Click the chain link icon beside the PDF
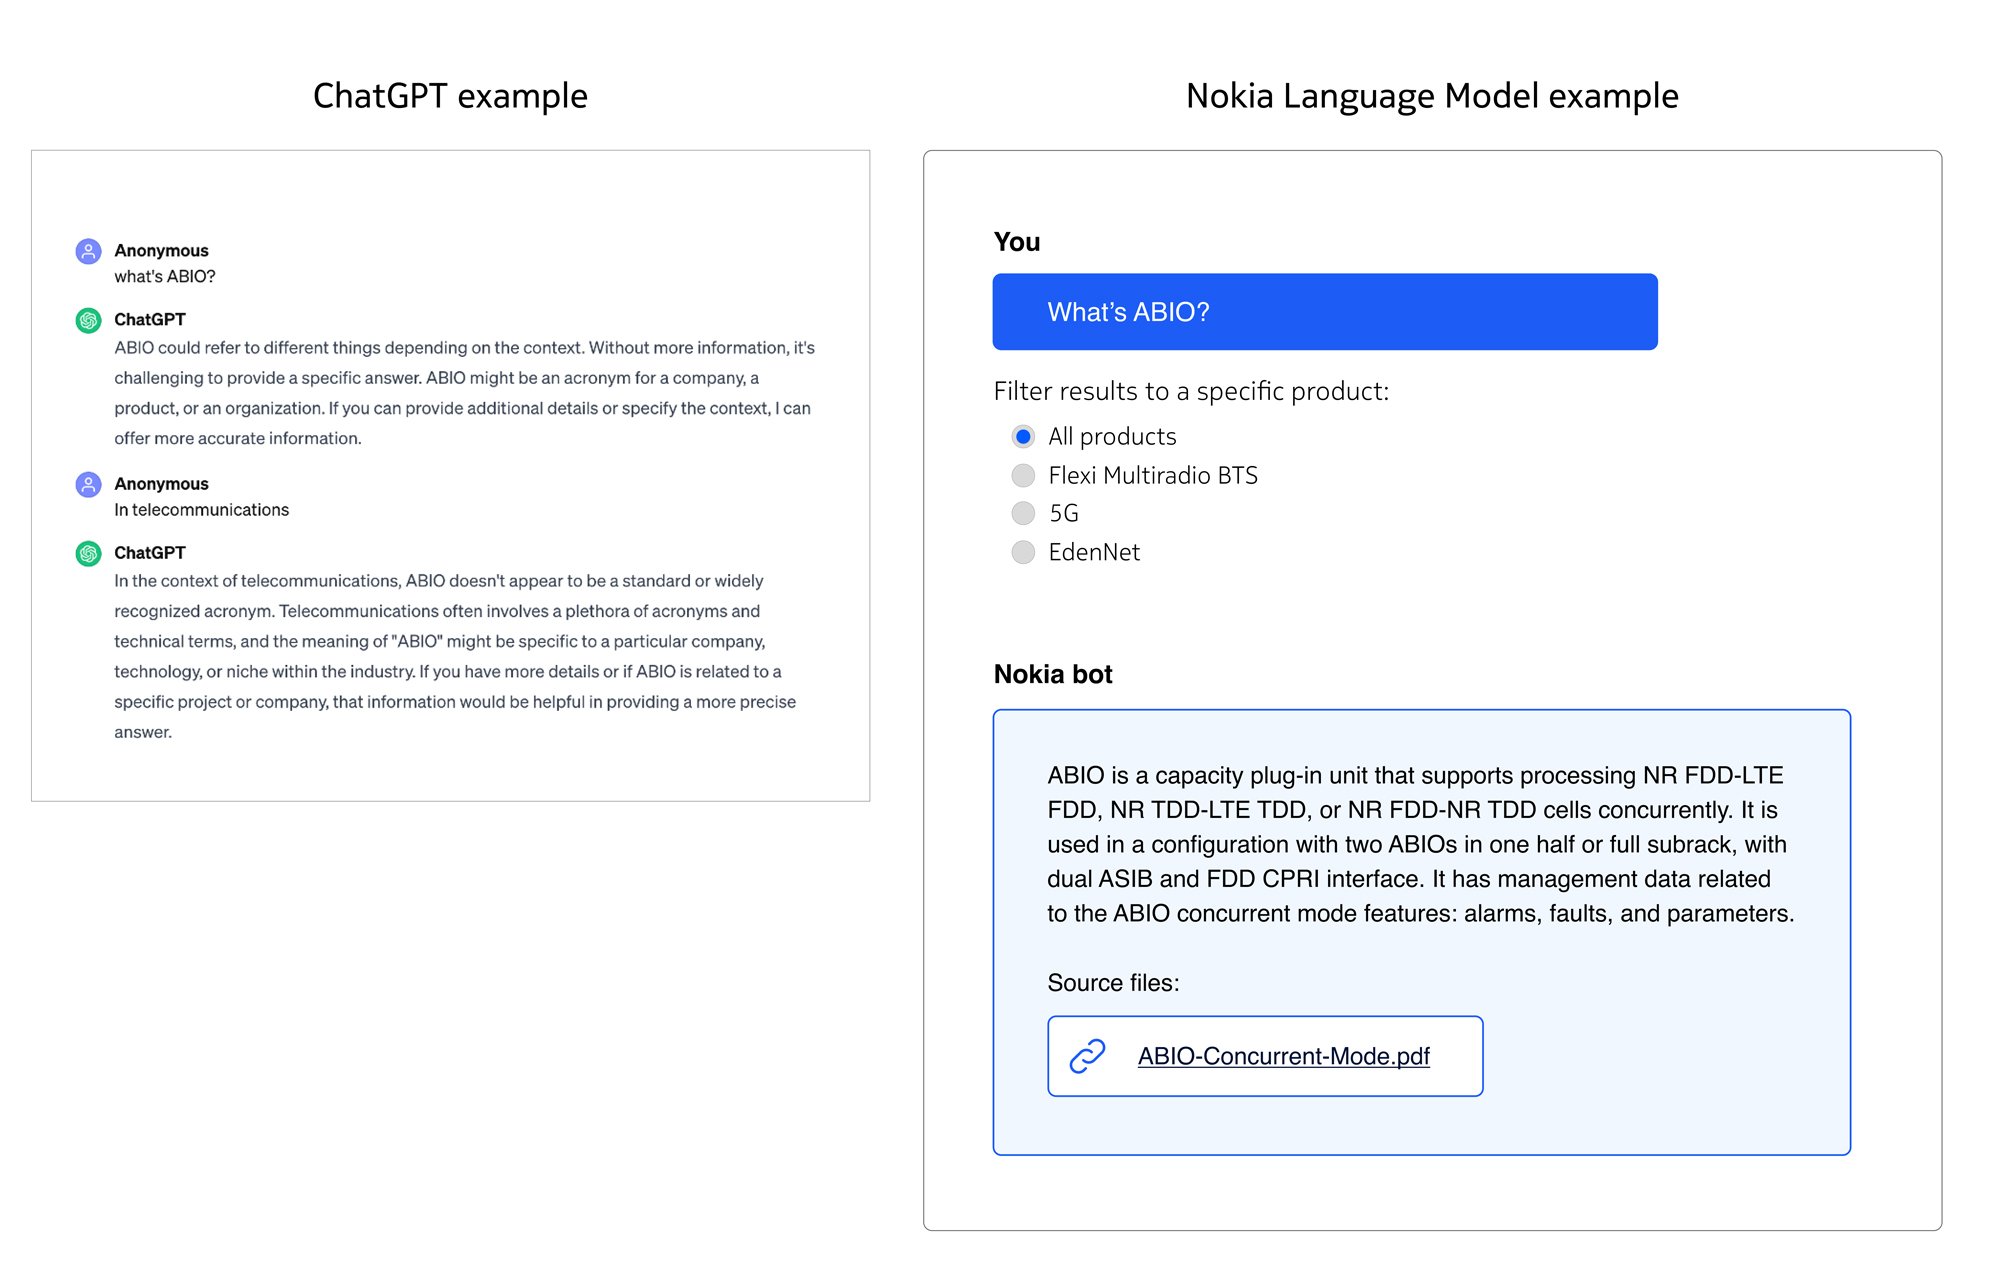The image size is (2000, 1261). pyautogui.click(x=1087, y=1056)
